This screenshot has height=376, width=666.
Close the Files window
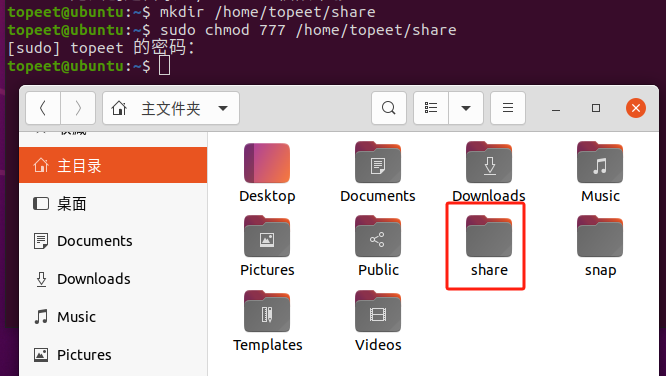[x=636, y=108]
